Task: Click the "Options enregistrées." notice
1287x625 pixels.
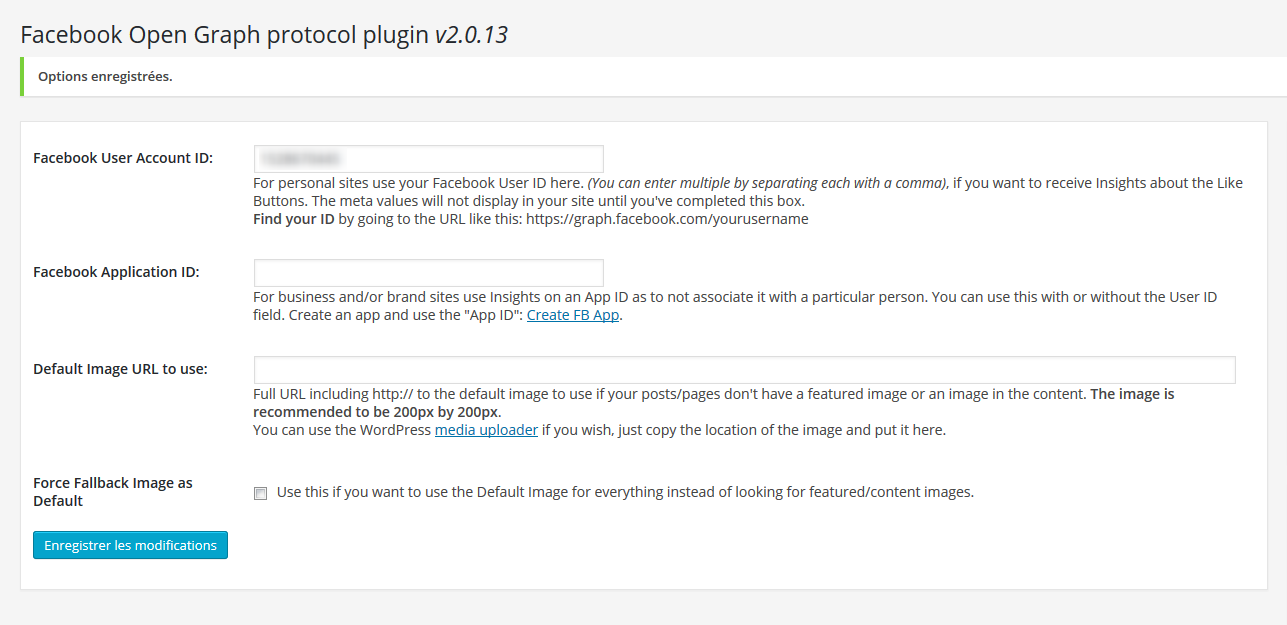Action: pyautogui.click(x=105, y=77)
